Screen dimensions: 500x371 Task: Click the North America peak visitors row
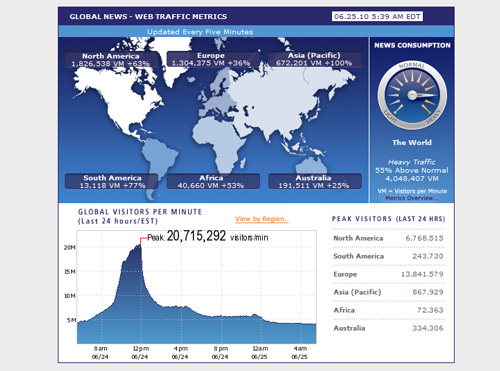pyautogui.click(x=388, y=238)
